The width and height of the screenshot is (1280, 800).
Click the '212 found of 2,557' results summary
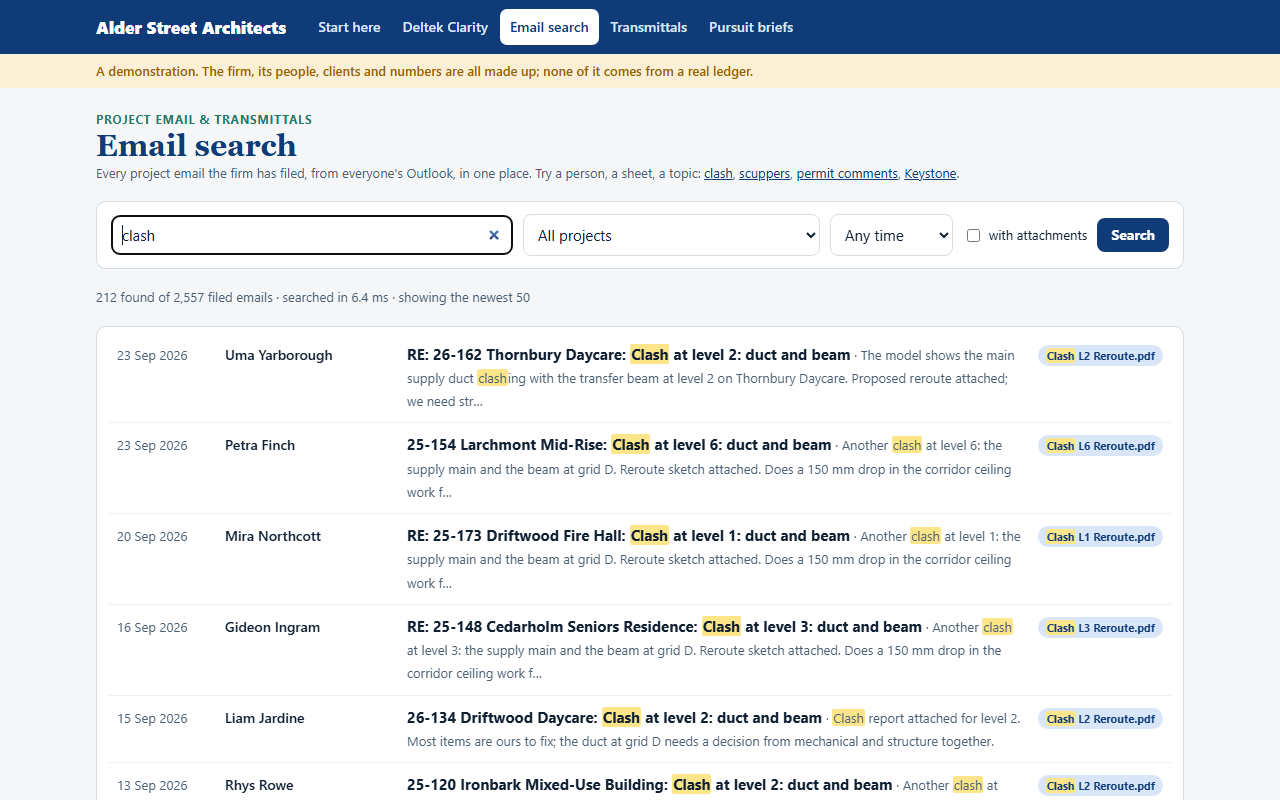point(313,297)
